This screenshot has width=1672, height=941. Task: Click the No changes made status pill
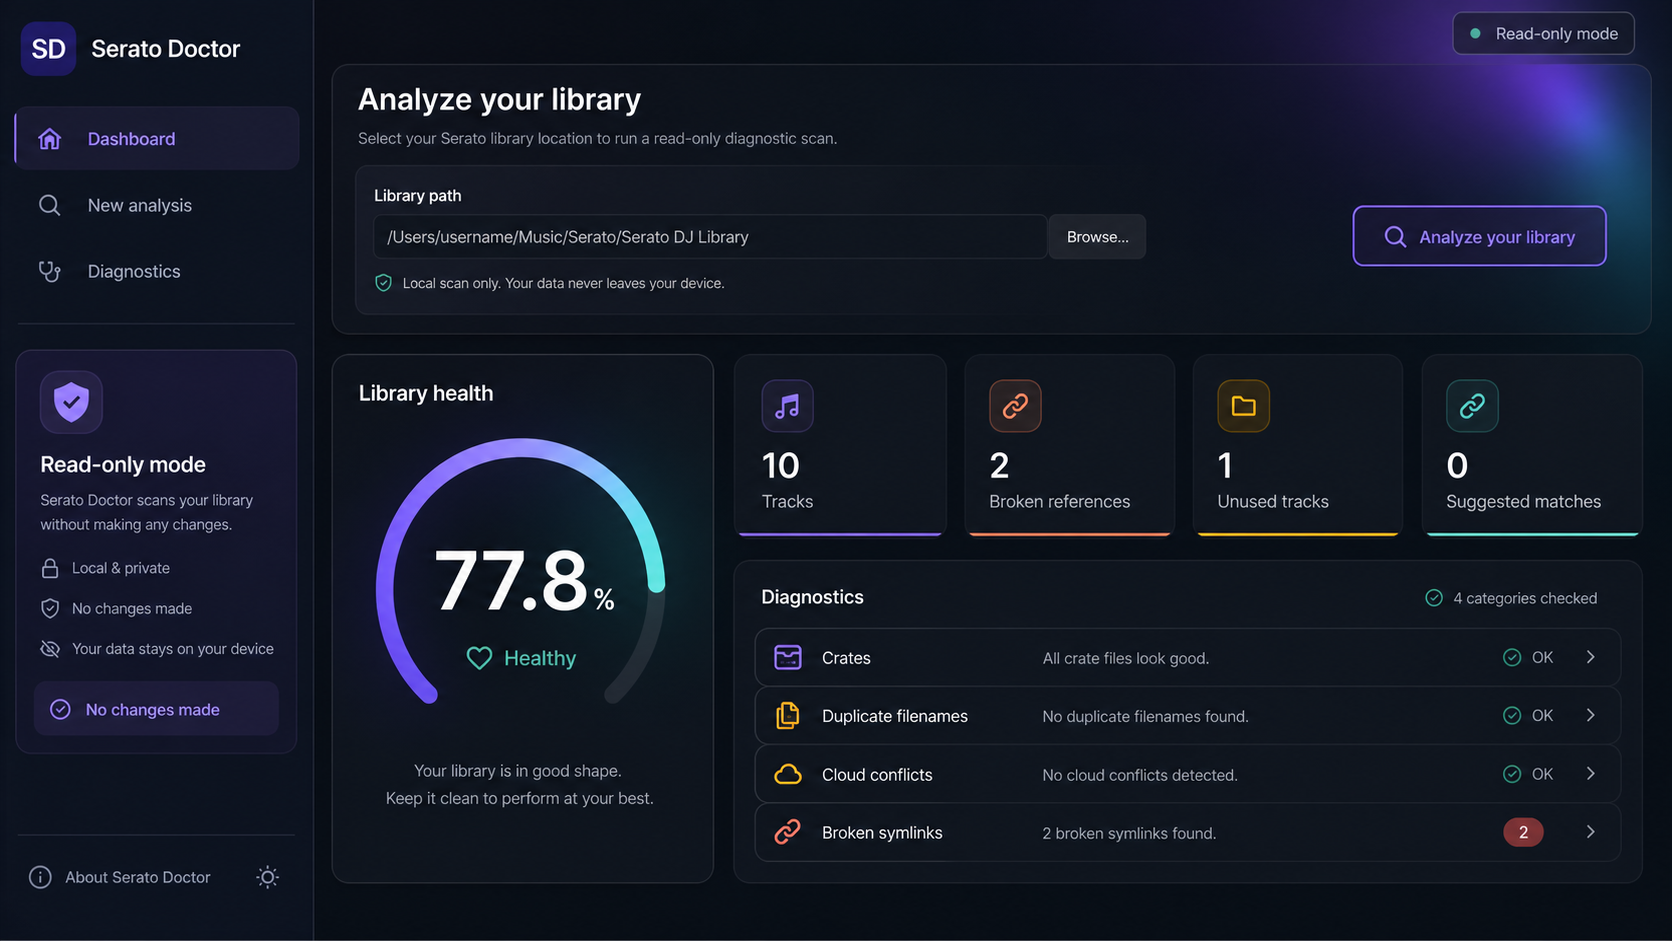[156, 709]
